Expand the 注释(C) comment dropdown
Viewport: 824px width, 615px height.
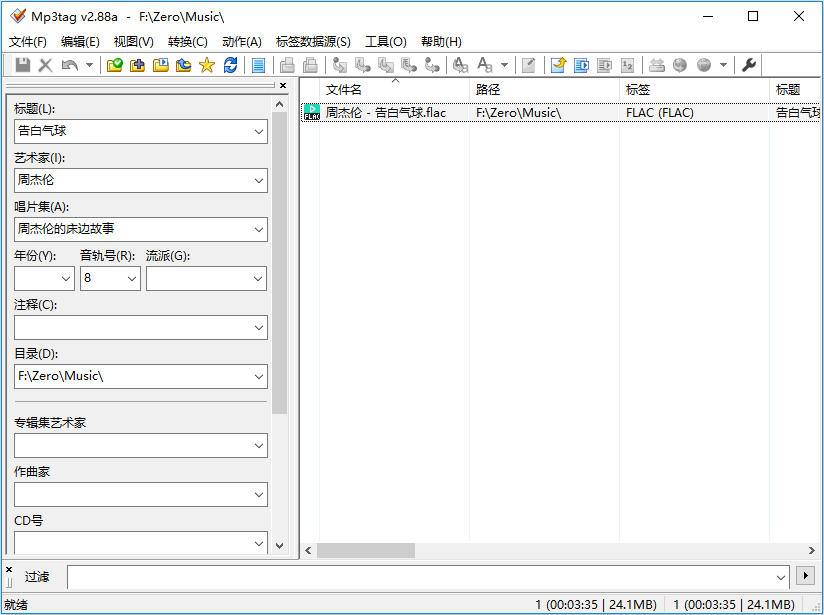[259, 327]
